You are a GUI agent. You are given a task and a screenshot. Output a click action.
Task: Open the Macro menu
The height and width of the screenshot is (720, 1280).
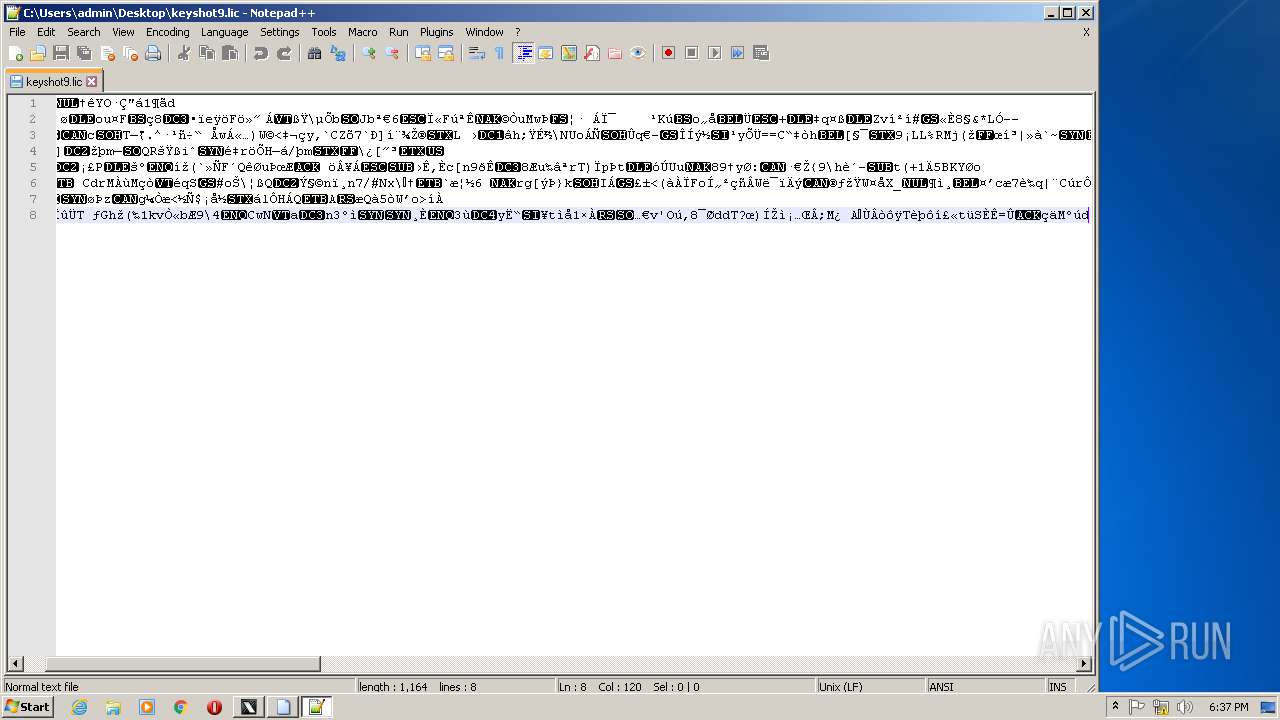(x=363, y=32)
